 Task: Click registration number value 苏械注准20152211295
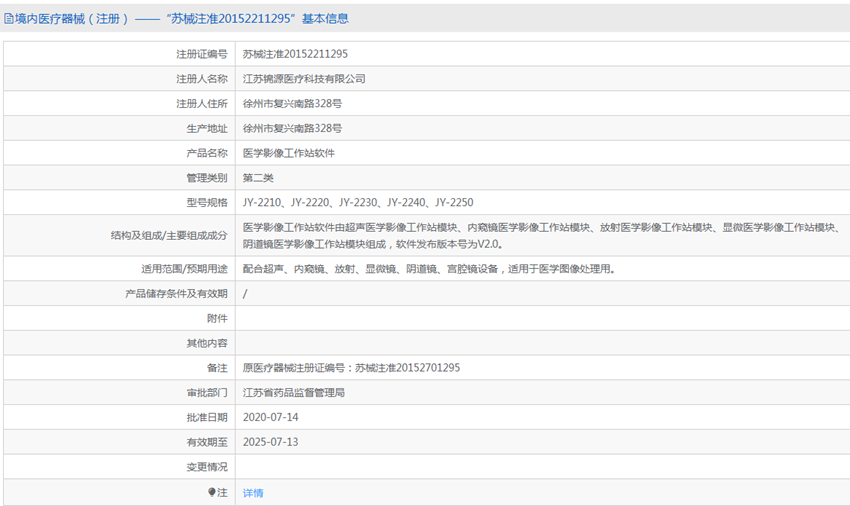(x=295, y=54)
